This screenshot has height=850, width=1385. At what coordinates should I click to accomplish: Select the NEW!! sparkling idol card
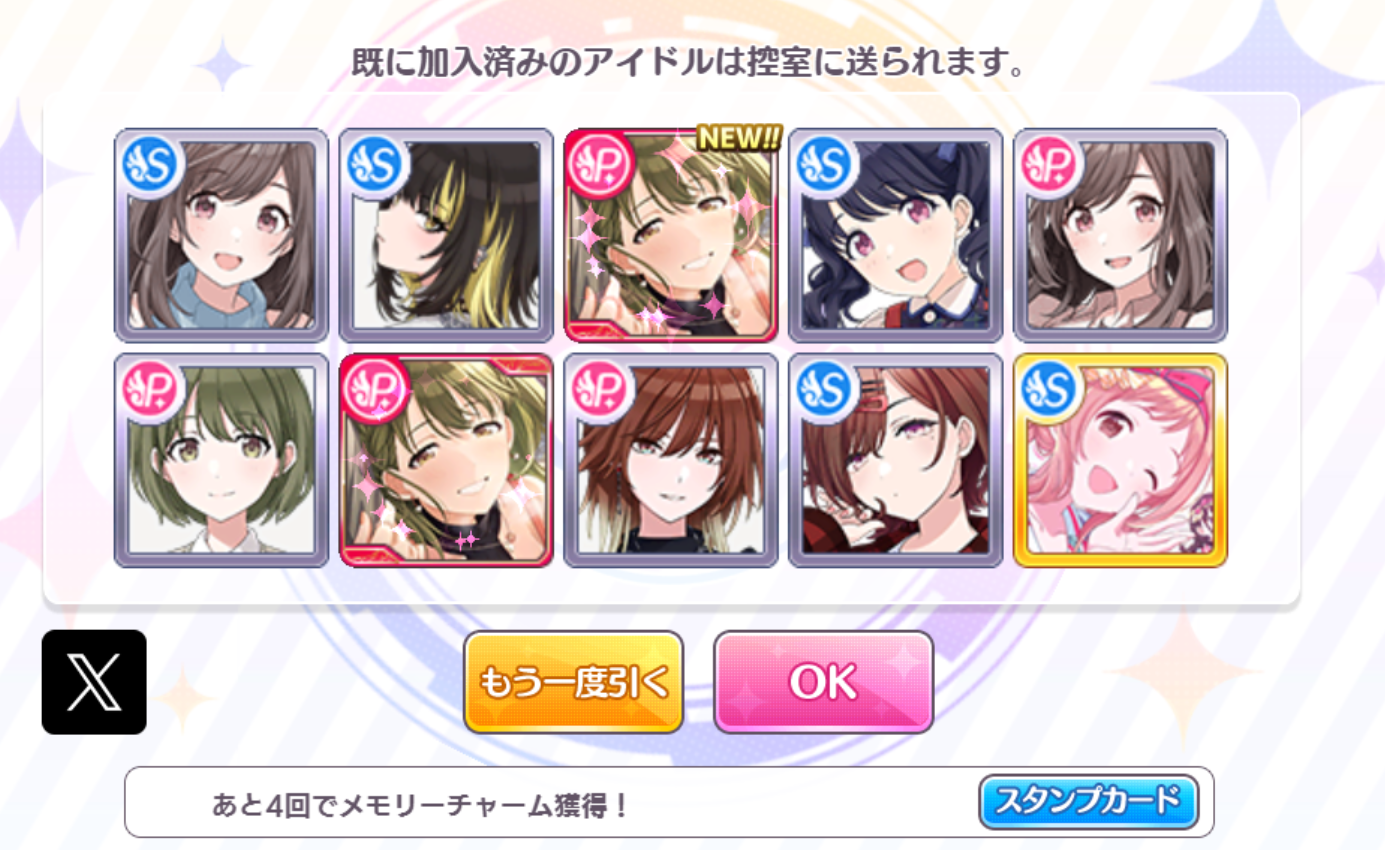pyautogui.click(x=671, y=235)
